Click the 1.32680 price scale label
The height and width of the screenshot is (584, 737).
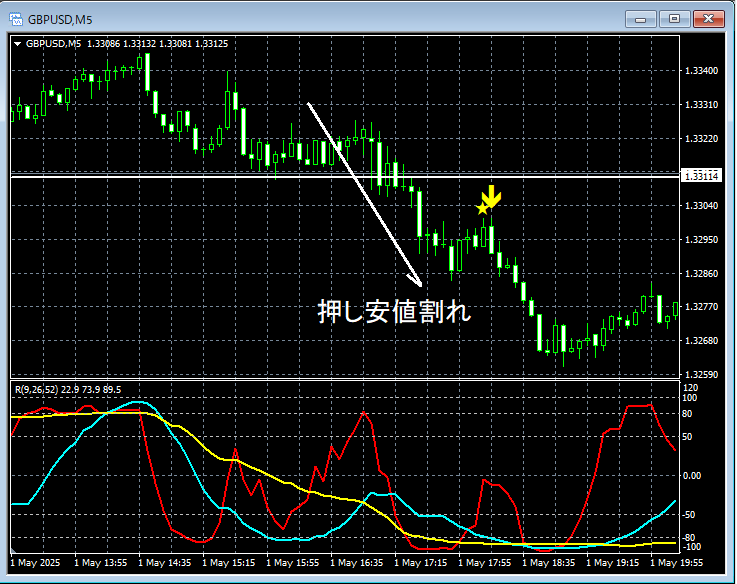point(701,340)
